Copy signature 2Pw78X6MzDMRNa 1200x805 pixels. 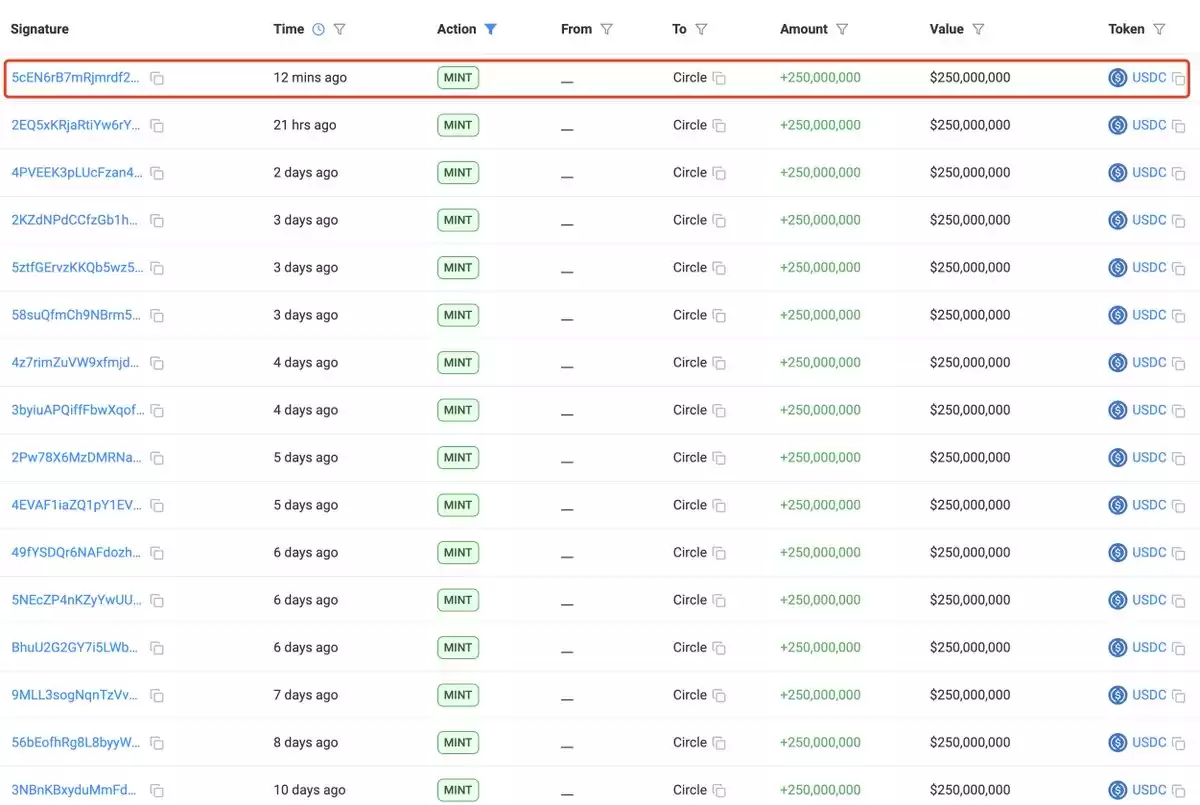pos(157,458)
